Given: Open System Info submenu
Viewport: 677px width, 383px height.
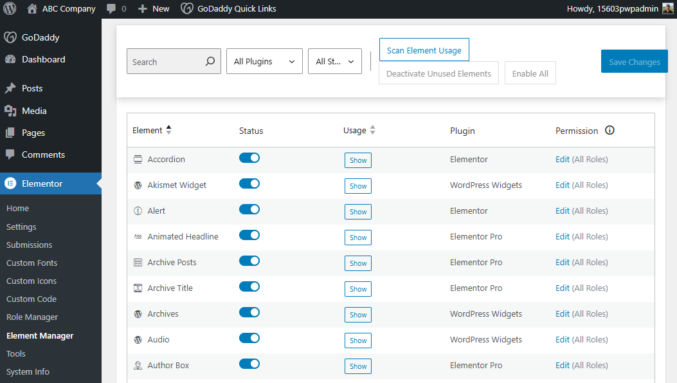Looking at the screenshot, I should tap(28, 372).
